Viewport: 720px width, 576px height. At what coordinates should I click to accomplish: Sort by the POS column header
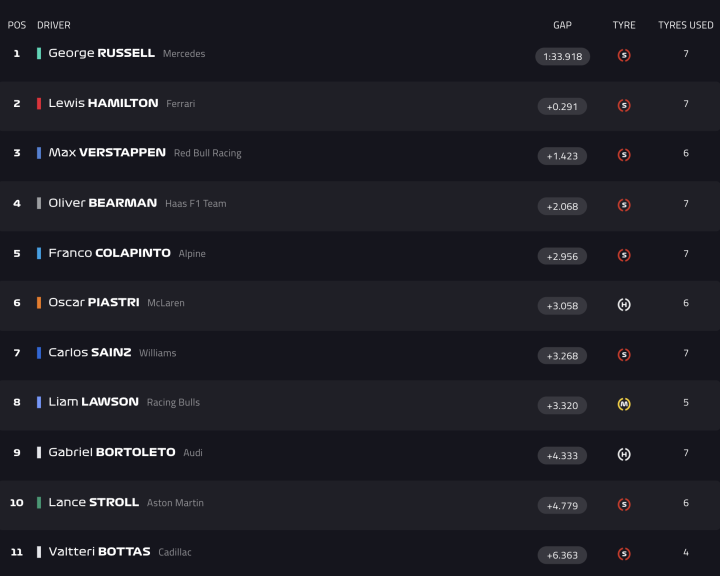point(16,25)
